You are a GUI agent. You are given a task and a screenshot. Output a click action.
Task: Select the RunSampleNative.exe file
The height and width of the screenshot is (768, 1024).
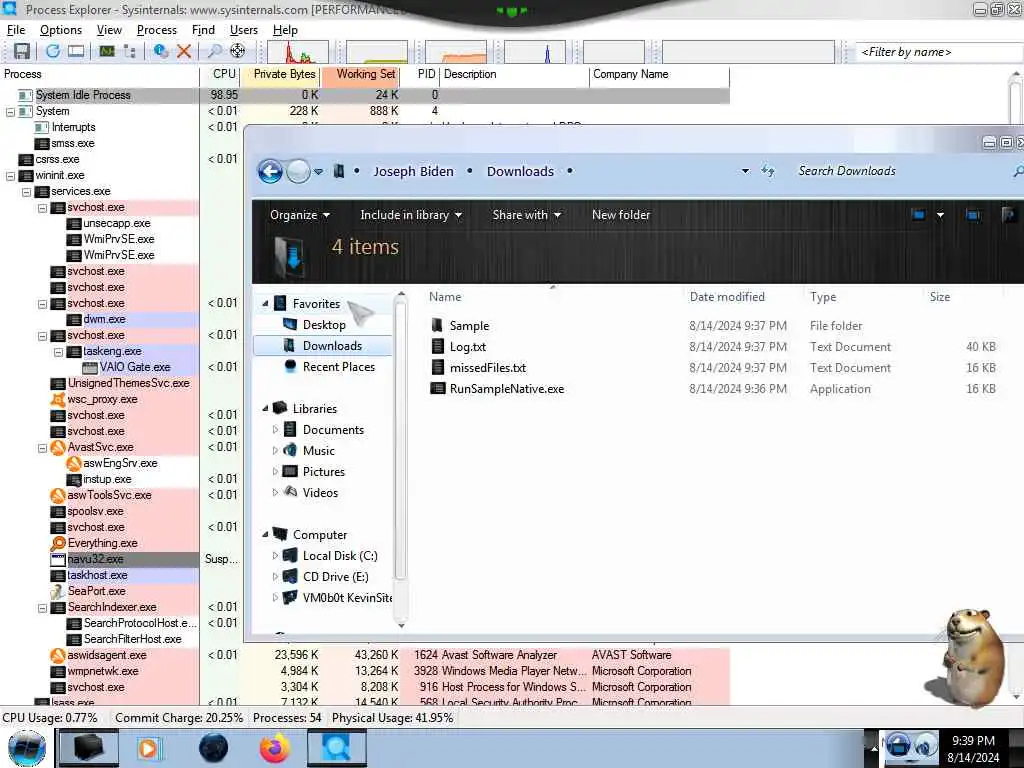click(507, 389)
